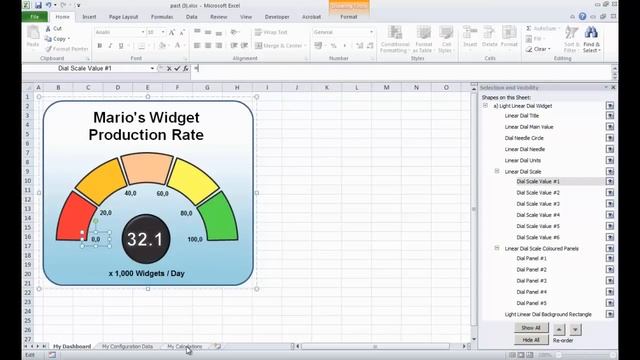Open Excel Help question mark icon
The height and width of the screenshot is (360, 640).
(582, 16)
